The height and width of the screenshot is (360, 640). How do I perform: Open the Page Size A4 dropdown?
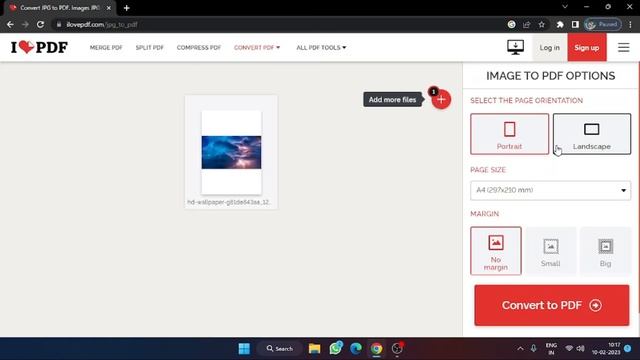point(550,190)
